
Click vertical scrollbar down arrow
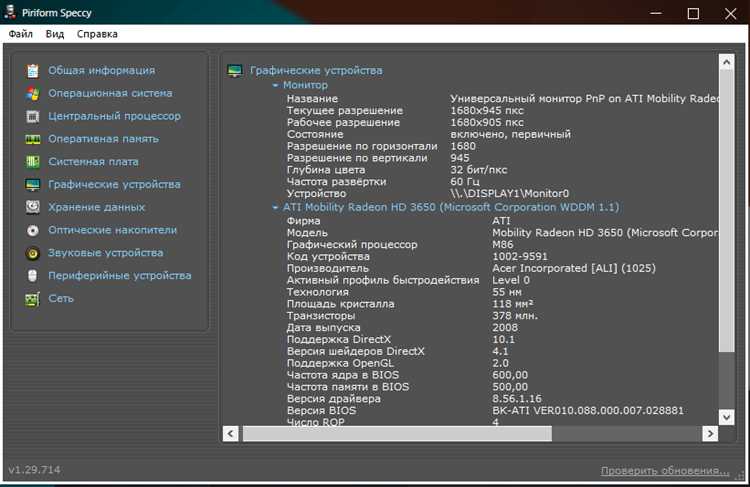point(726,417)
